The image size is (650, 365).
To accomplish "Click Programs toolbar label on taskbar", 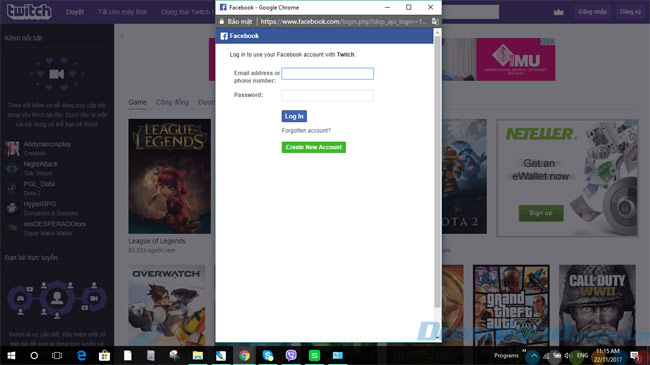I will [x=506, y=355].
